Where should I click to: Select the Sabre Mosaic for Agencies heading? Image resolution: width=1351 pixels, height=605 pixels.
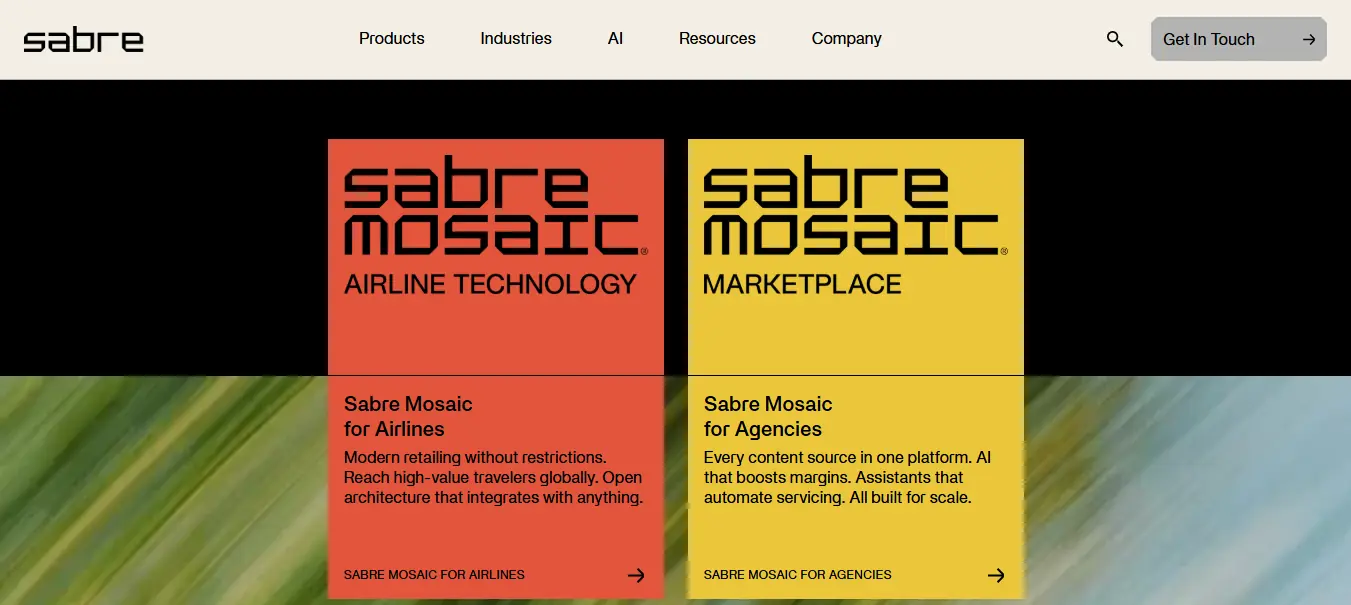point(768,416)
